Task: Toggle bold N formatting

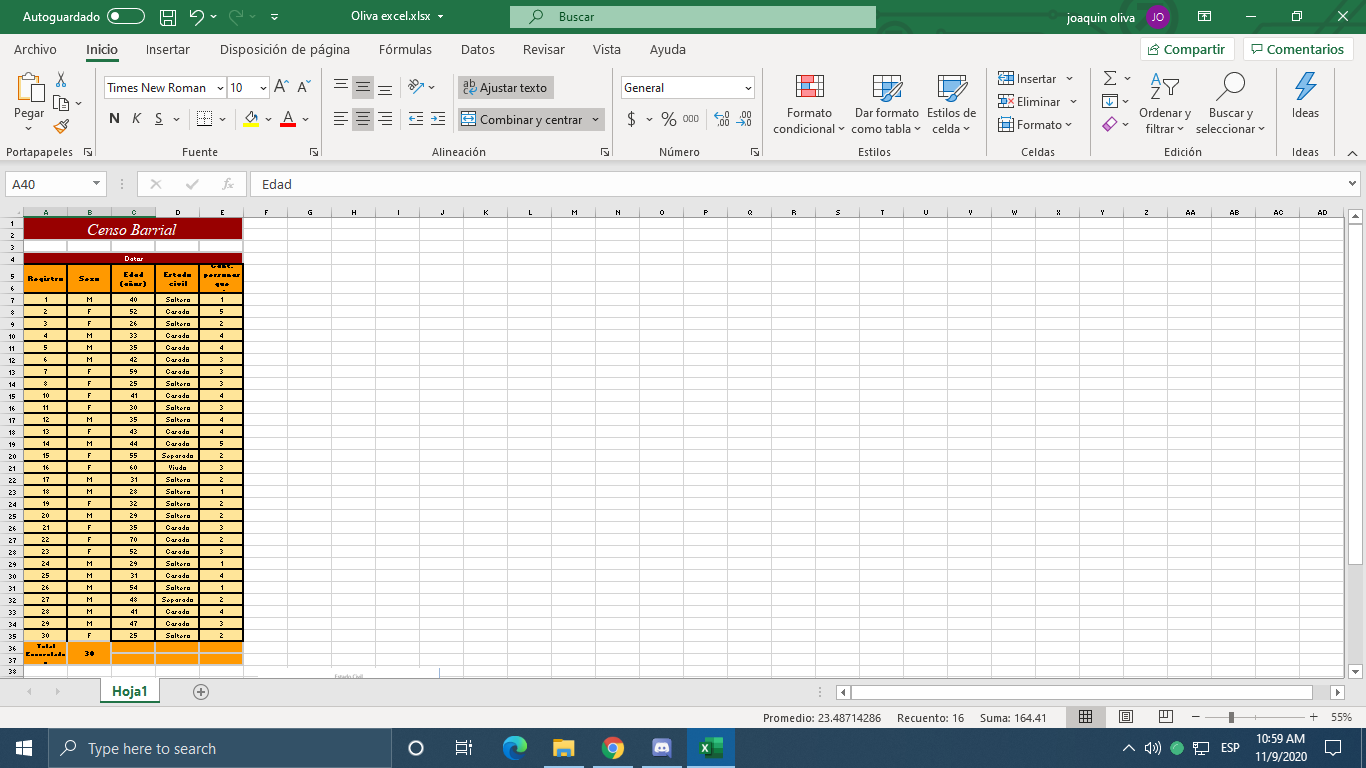Action: coord(114,119)
